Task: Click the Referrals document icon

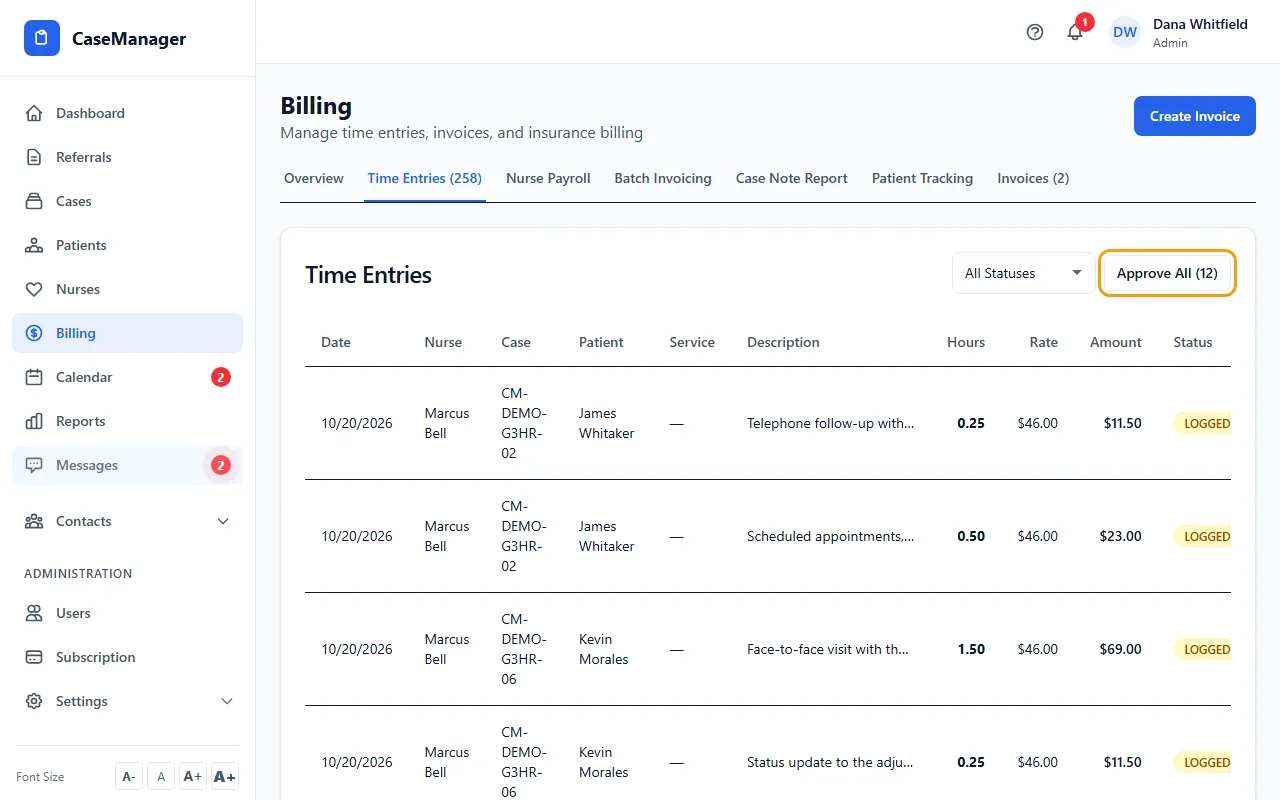Action: [34, 157]
